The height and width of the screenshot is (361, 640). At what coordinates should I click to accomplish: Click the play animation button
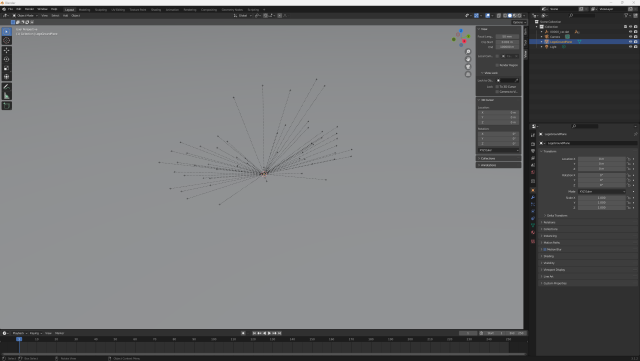[269, 333]
